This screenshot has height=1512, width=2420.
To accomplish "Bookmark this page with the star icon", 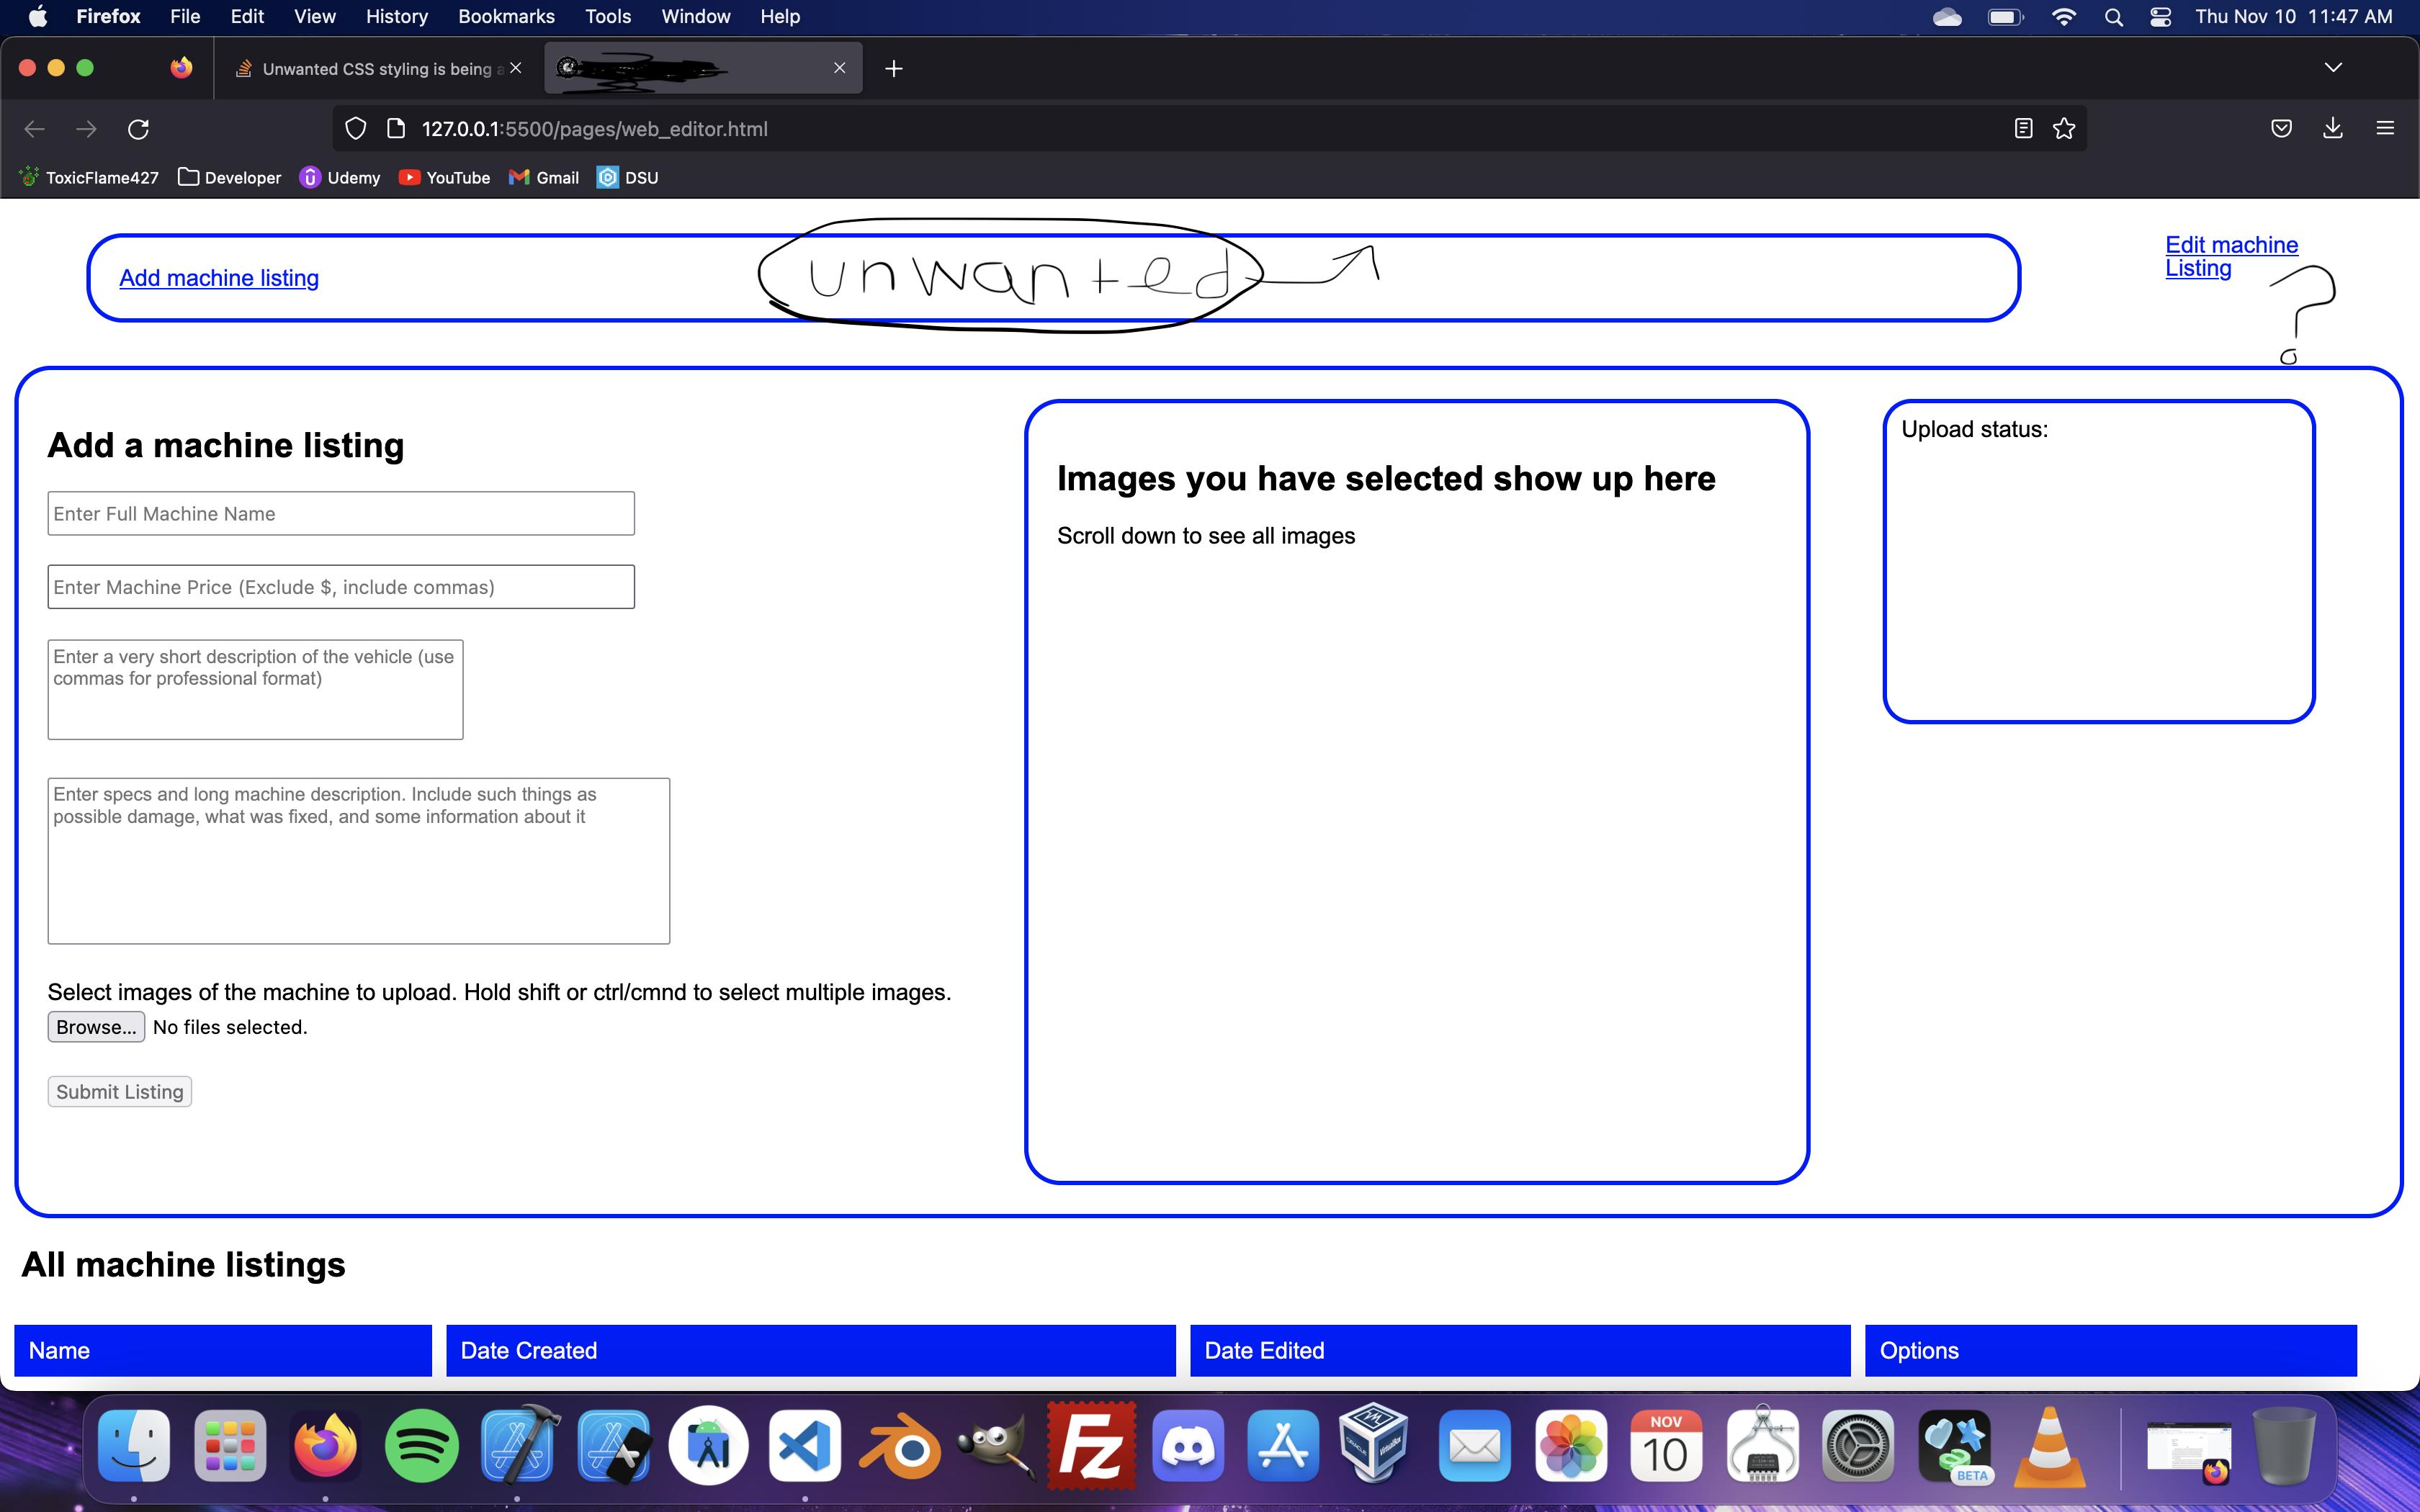I will [x=2064, y=129].
